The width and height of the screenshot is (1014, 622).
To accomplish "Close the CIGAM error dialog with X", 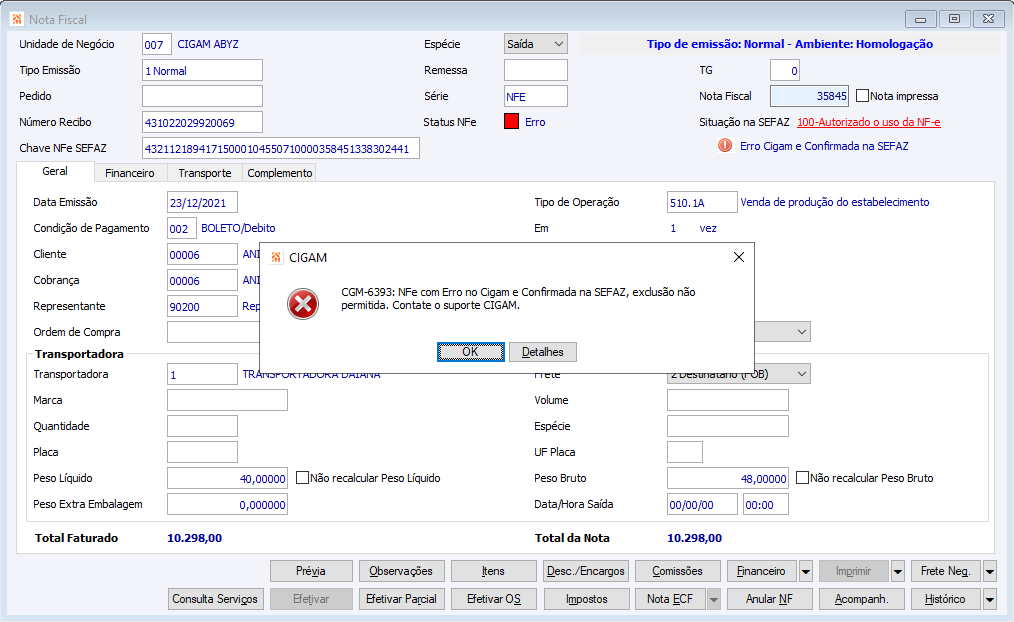I will pos(739,257).
